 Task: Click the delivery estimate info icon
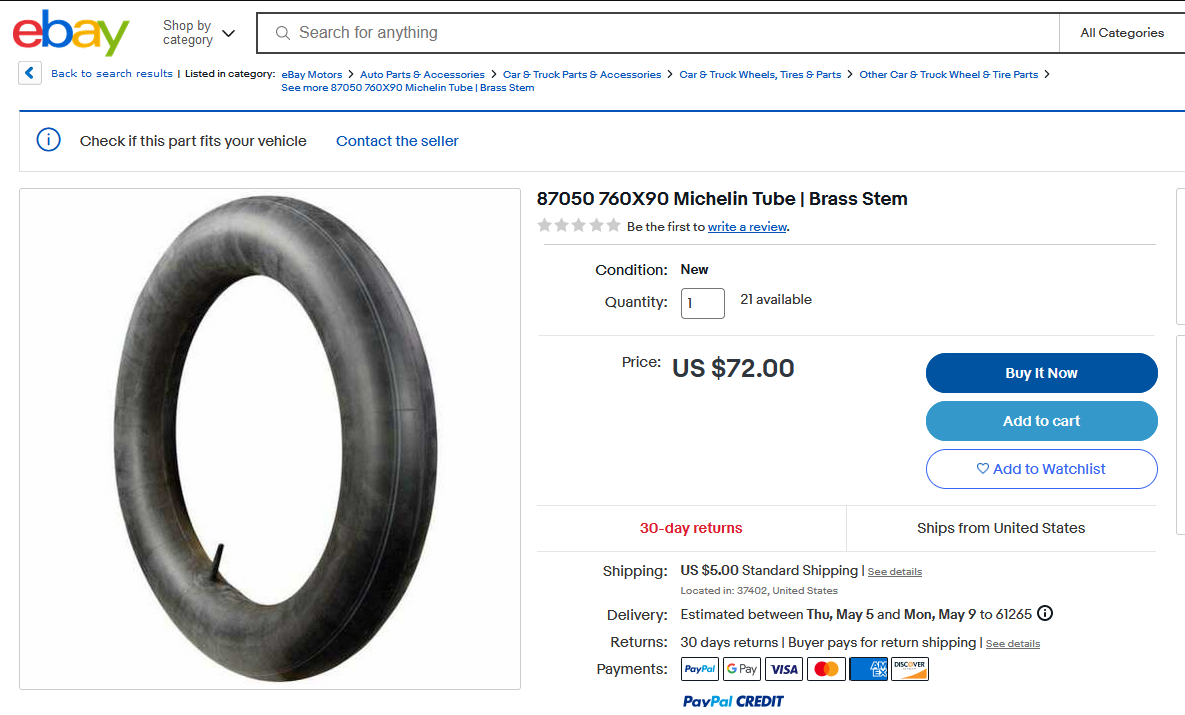[1045, 613]
